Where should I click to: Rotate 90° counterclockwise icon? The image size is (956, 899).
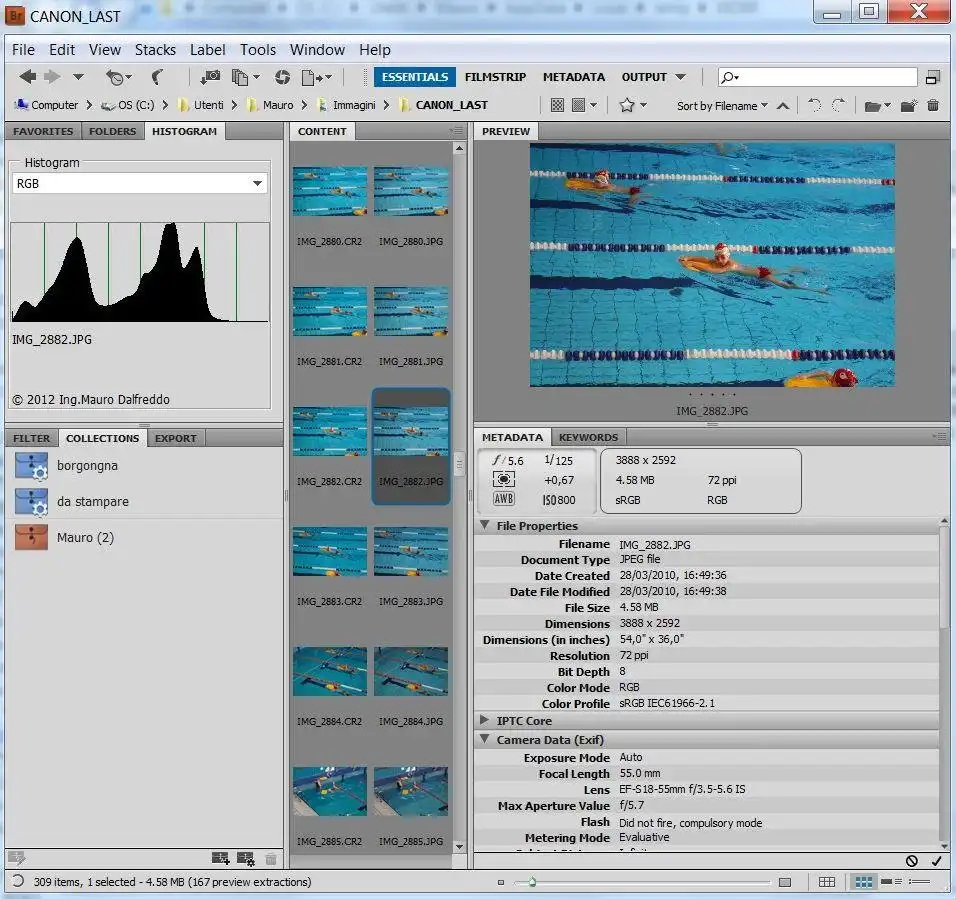pos(815,105)
